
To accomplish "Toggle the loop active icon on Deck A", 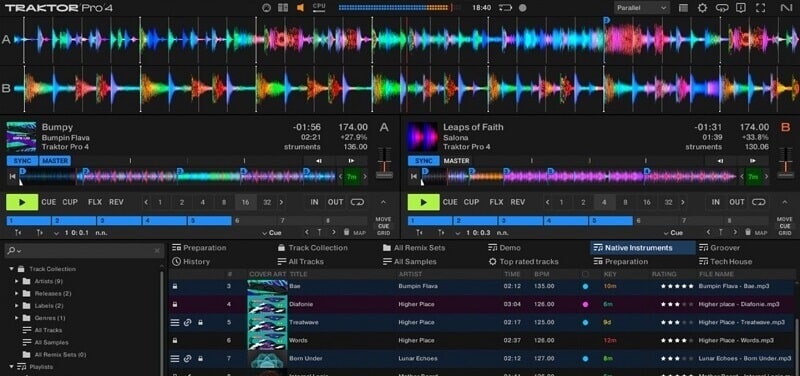I will pos(357,203).
